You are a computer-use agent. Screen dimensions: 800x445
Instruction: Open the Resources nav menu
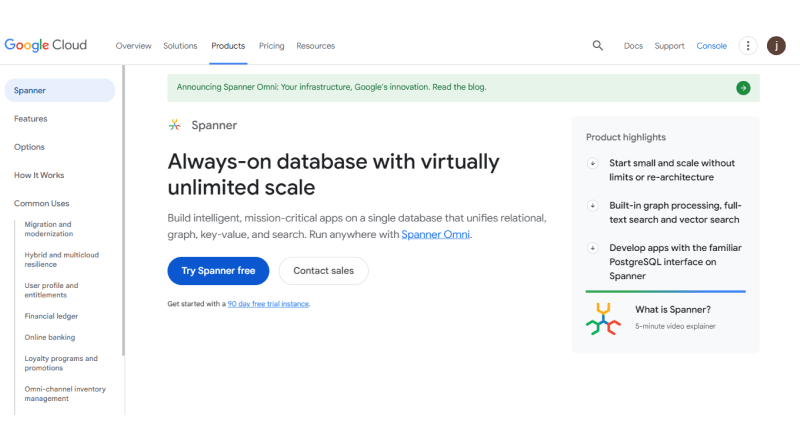tap(315, 46)
